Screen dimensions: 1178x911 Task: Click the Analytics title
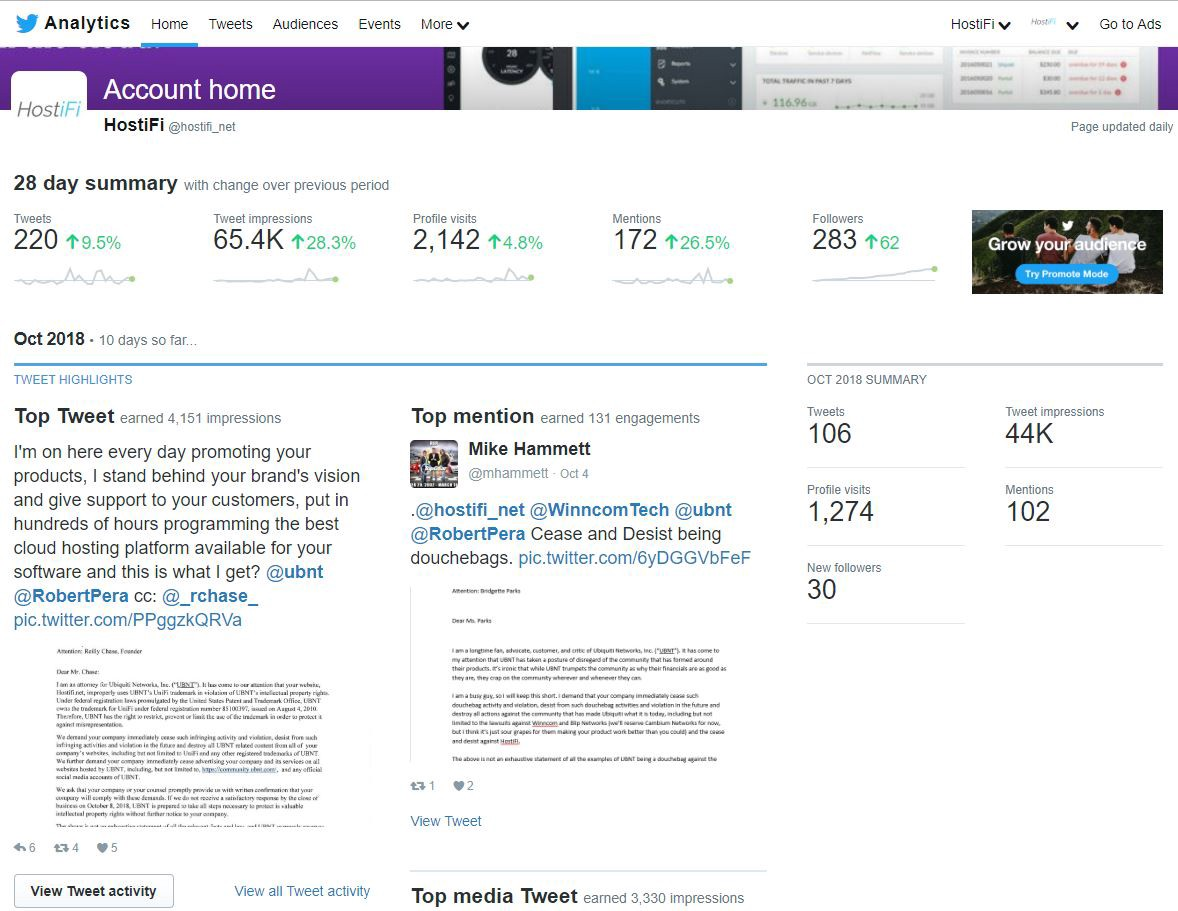87,23
